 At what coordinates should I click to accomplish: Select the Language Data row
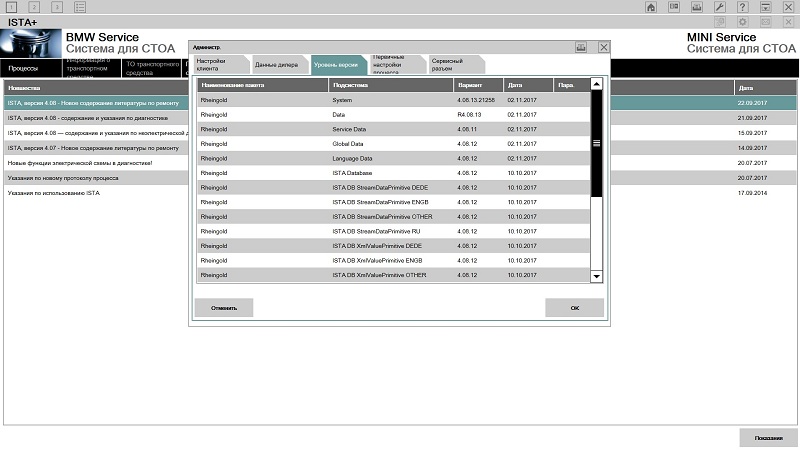click(x=393, y=158)
